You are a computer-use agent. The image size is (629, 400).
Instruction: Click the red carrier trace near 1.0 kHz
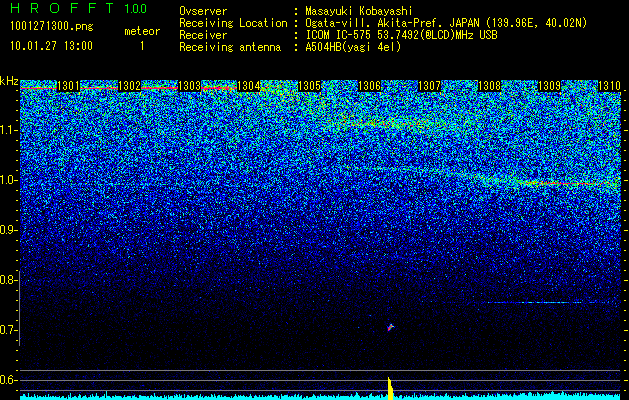pos(566,183)
